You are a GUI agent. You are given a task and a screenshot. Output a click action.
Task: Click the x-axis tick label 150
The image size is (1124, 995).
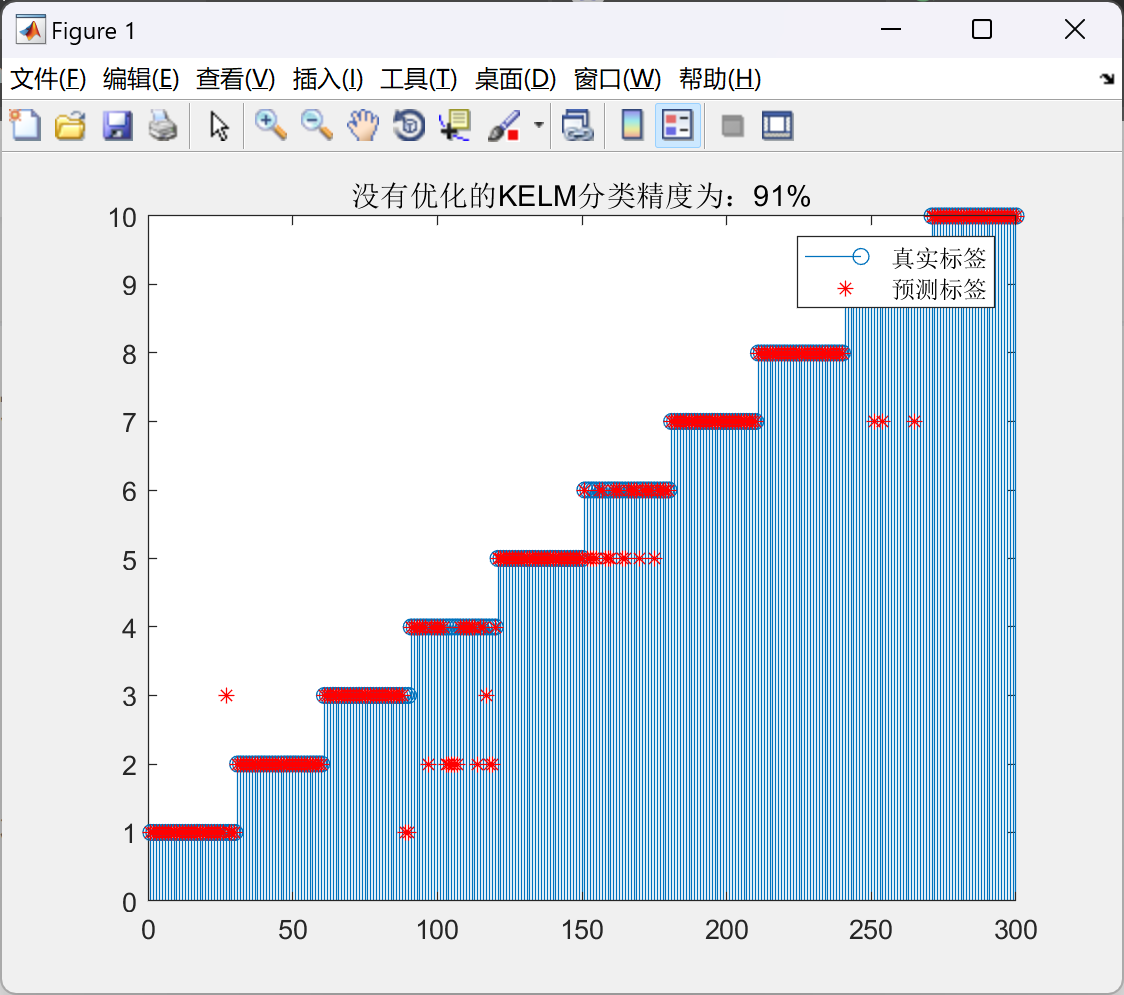[x=582, y=930]
